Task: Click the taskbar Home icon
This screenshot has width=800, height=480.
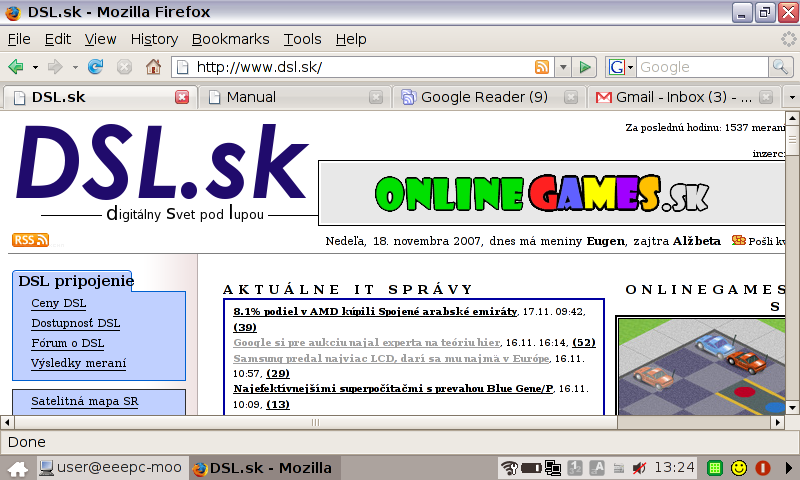Action: (17, 468)
